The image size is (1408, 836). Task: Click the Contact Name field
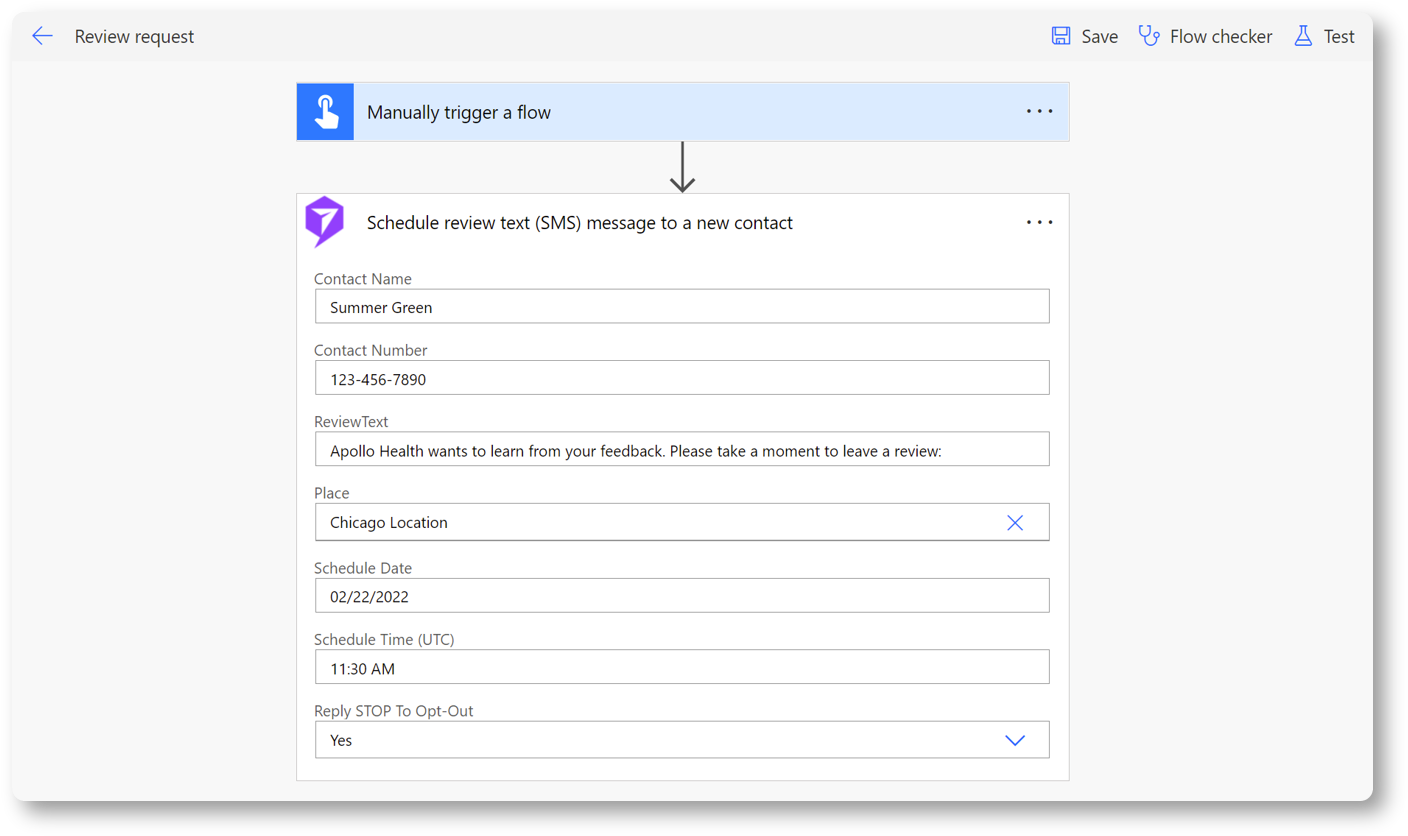coord(681,307)
